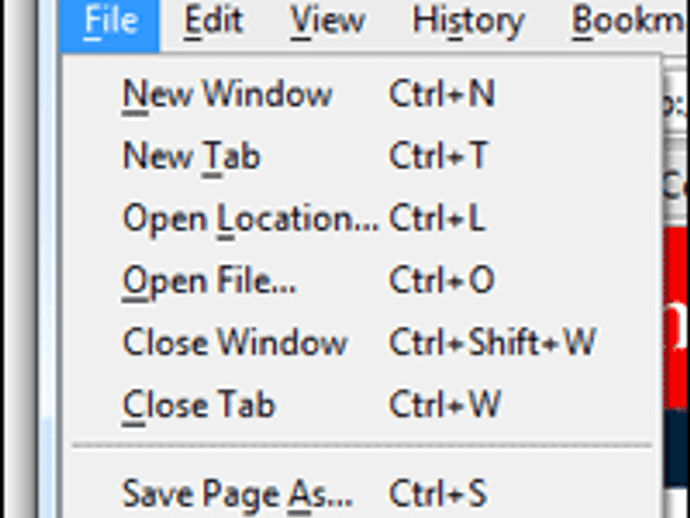Click the Ctrl+T shortcut text
The image size is (690, 518).
click(x=439, y=156)
